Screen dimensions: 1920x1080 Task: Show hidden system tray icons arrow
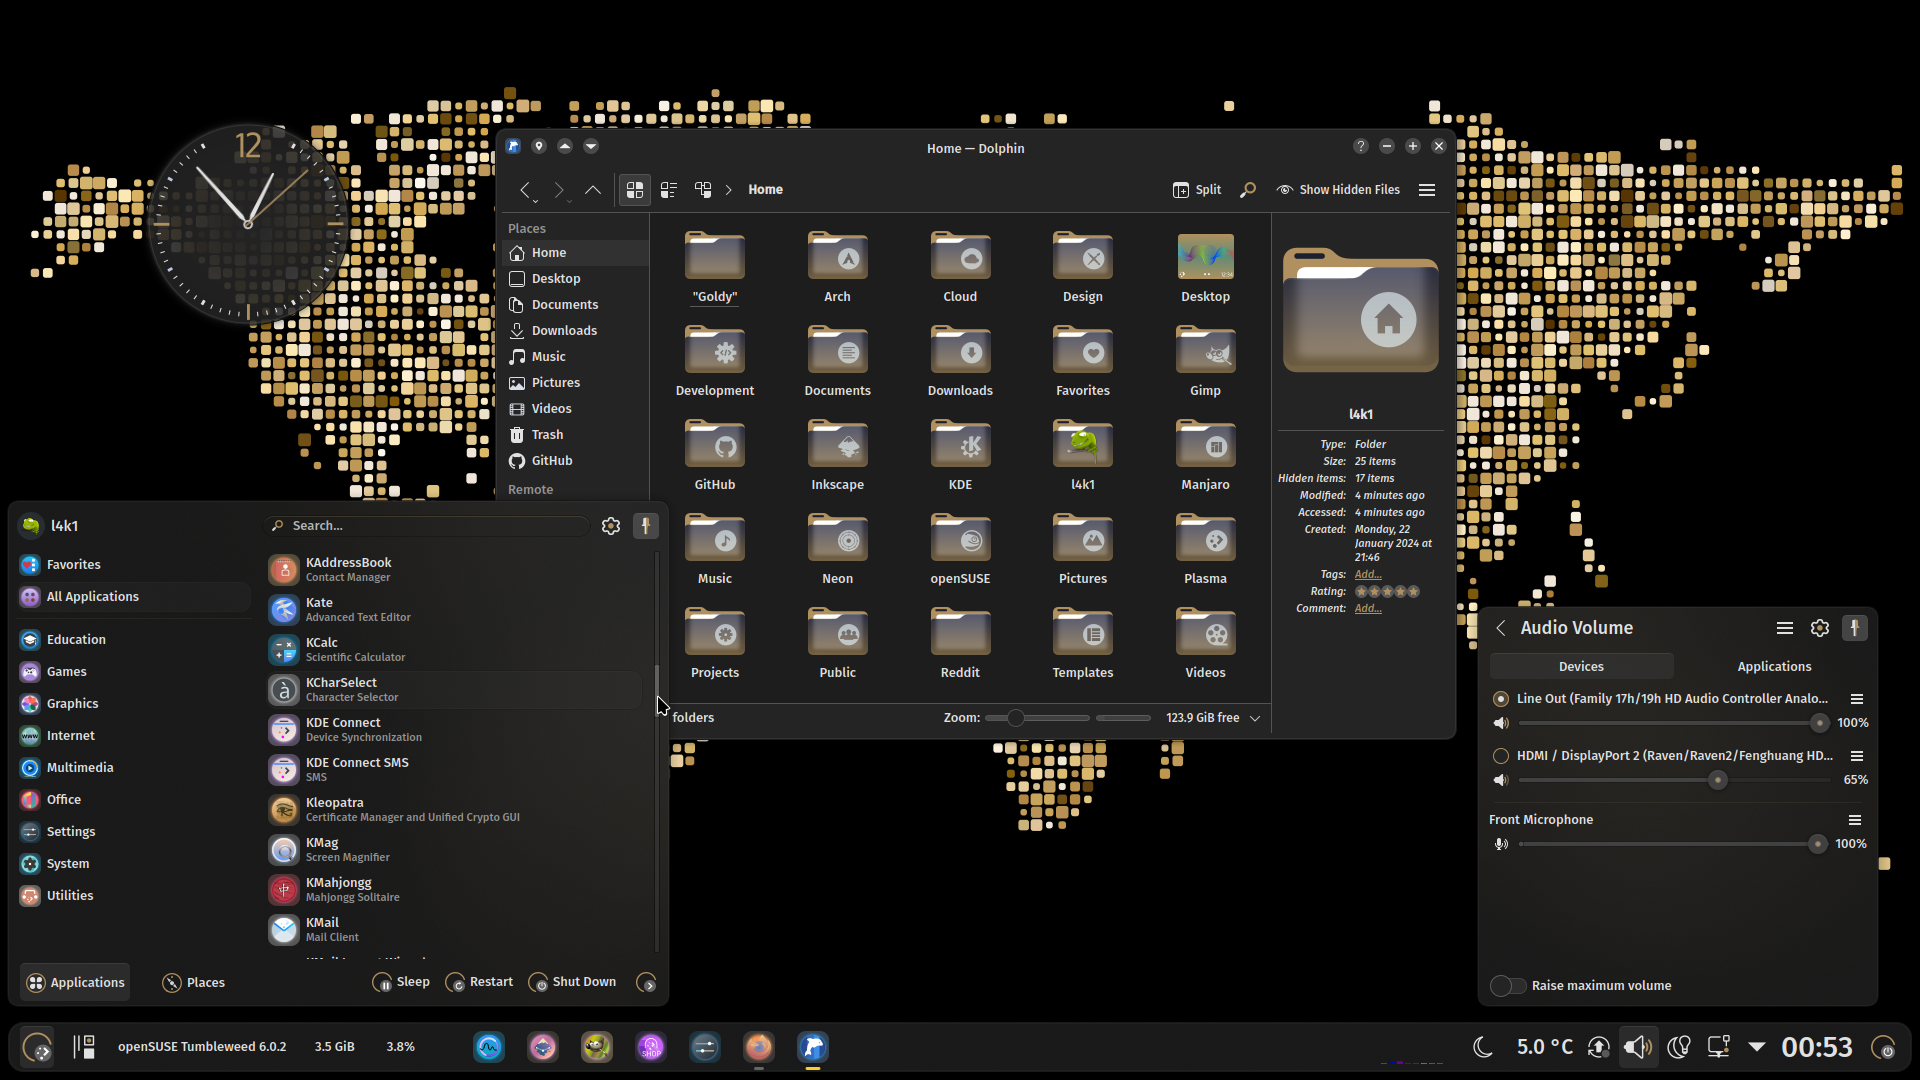click(1757, 1047)
